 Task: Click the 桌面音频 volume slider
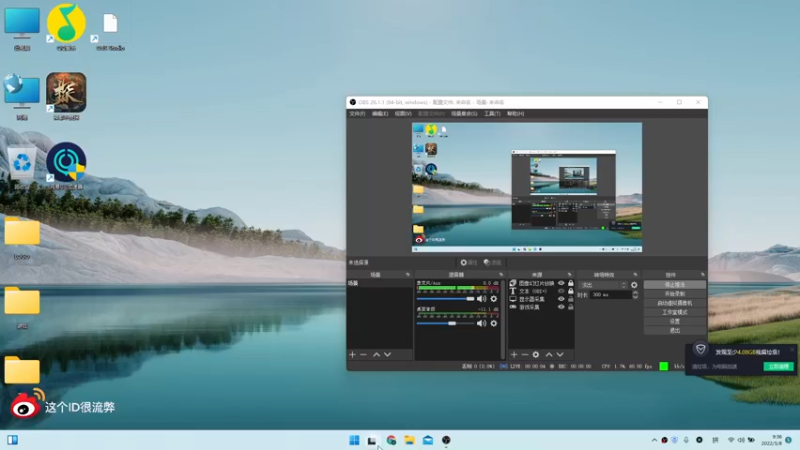445,323
